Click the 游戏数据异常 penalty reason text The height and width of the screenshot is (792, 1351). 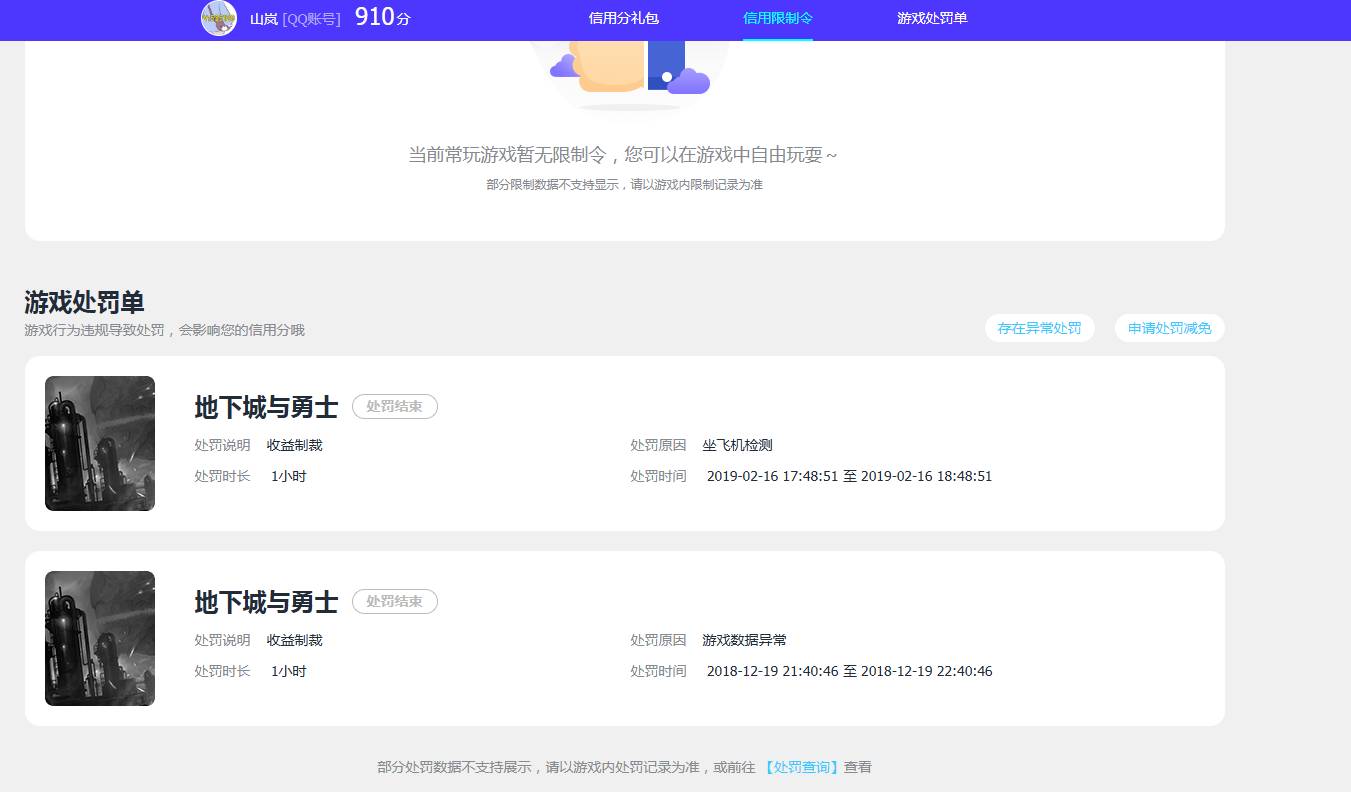[x=744, y=640]
